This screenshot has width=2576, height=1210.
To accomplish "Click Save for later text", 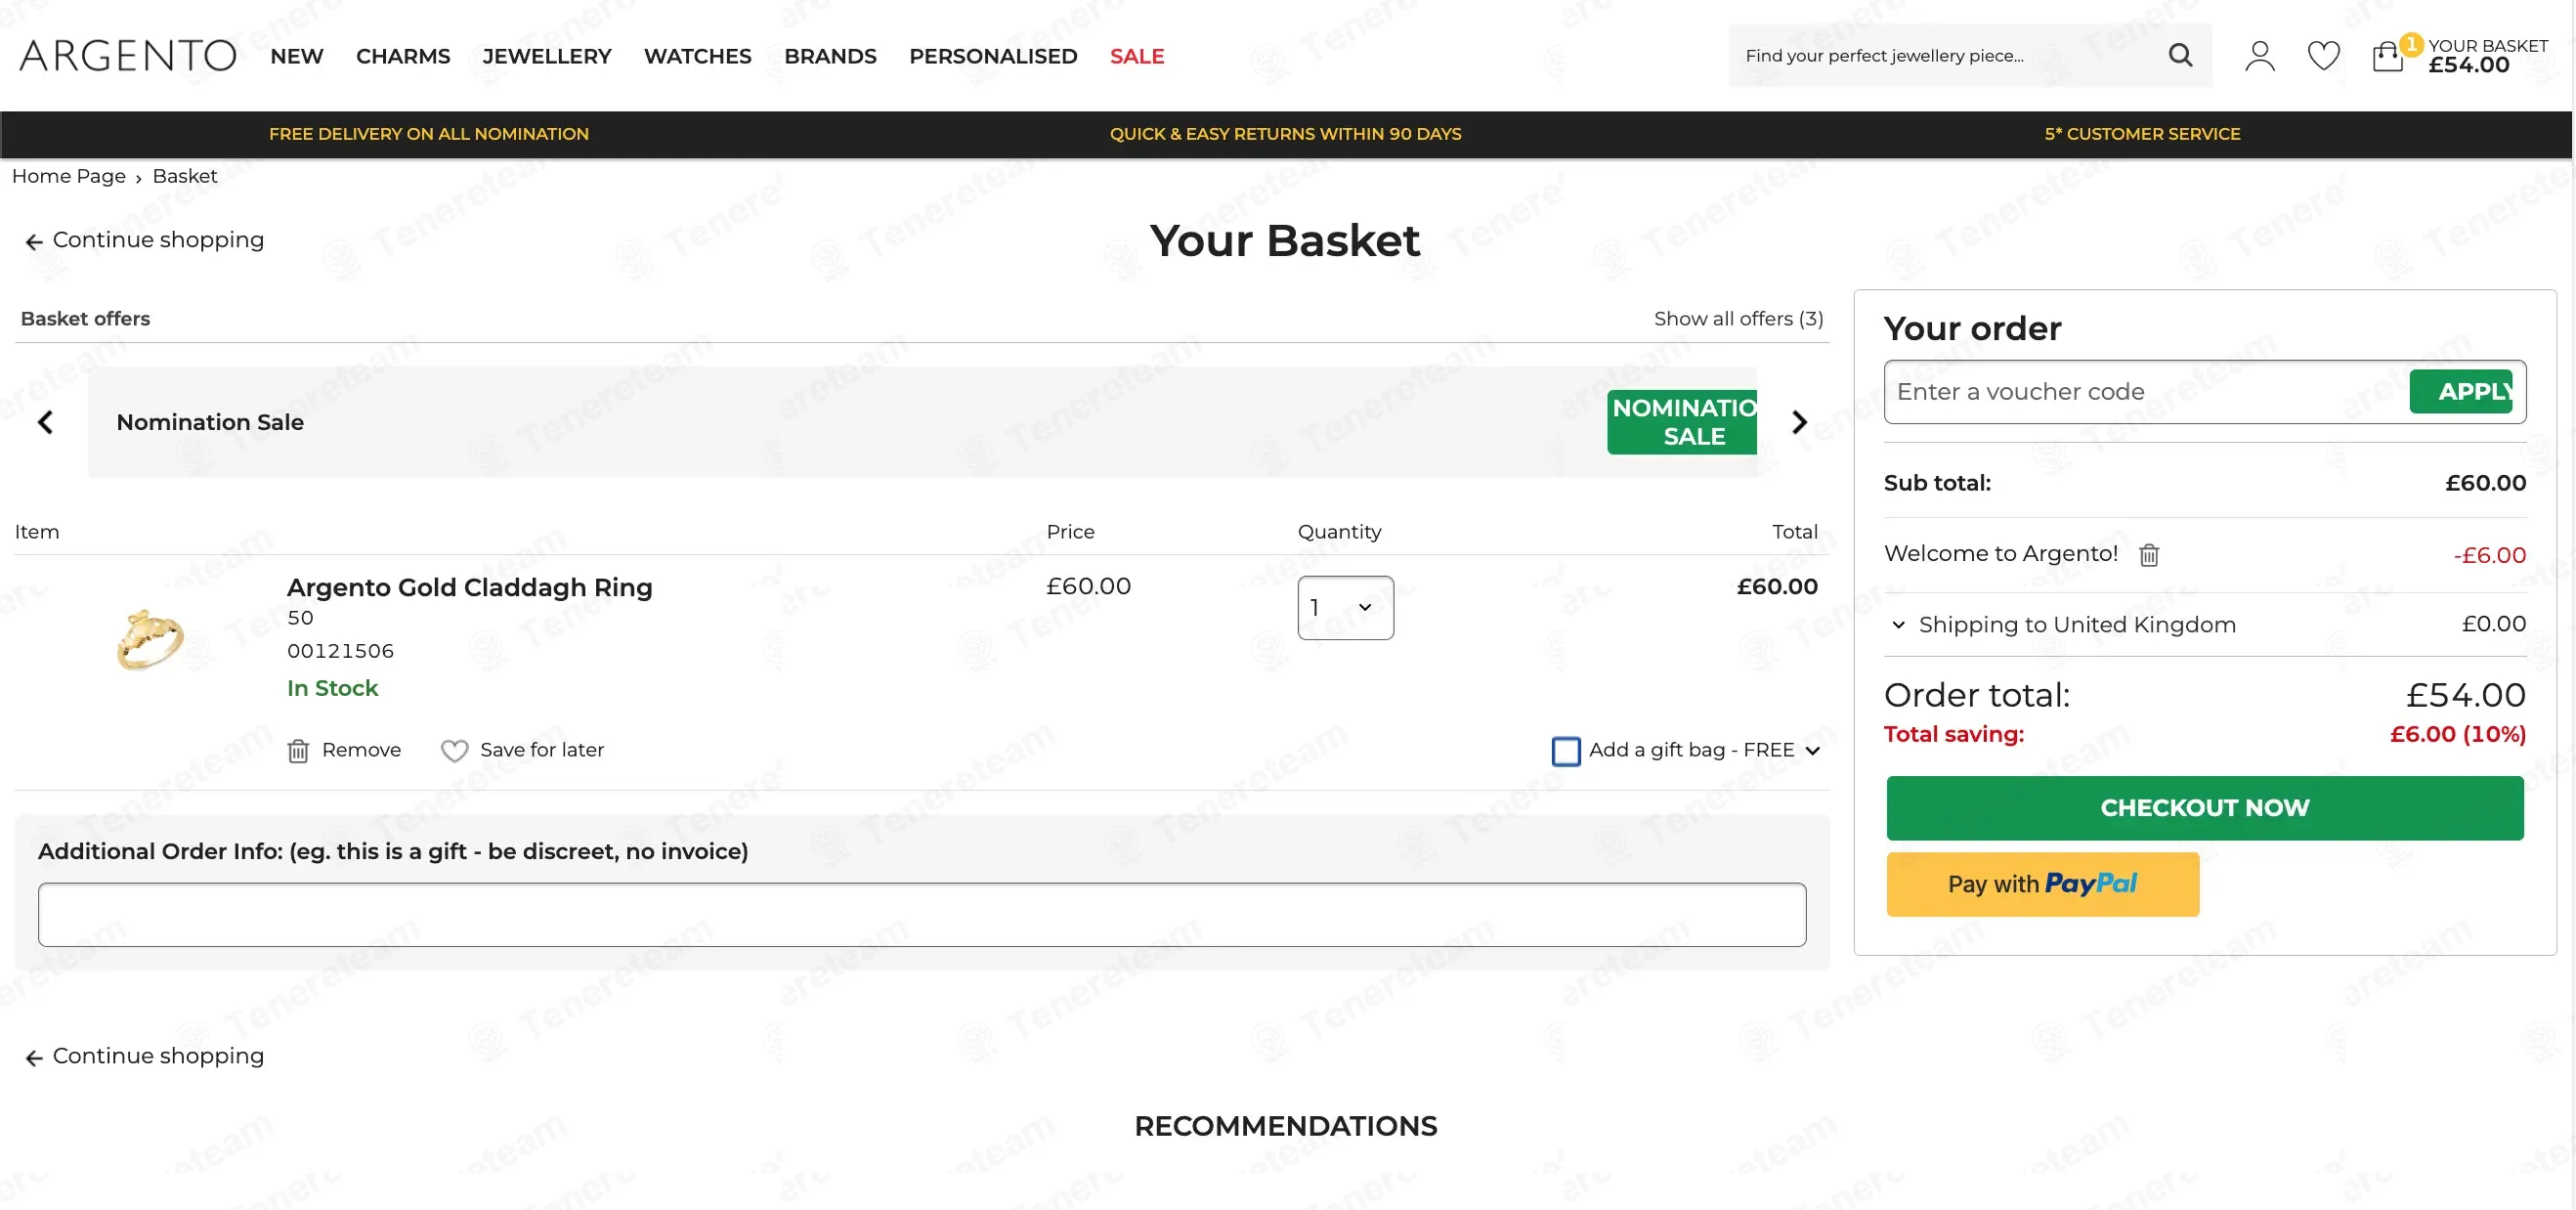I will 542,750.
